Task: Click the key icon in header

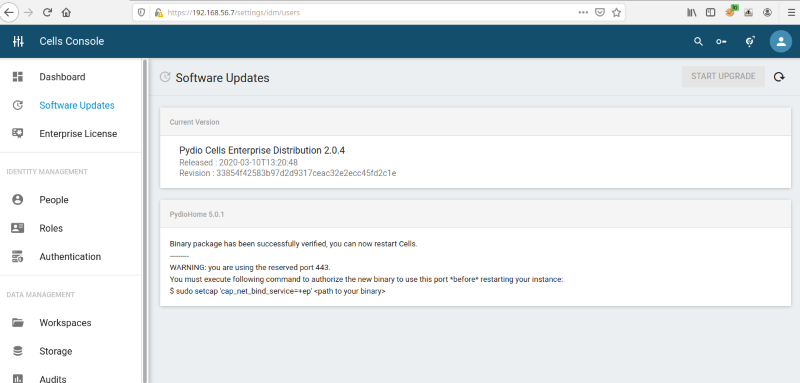Action: coord(721,42)
